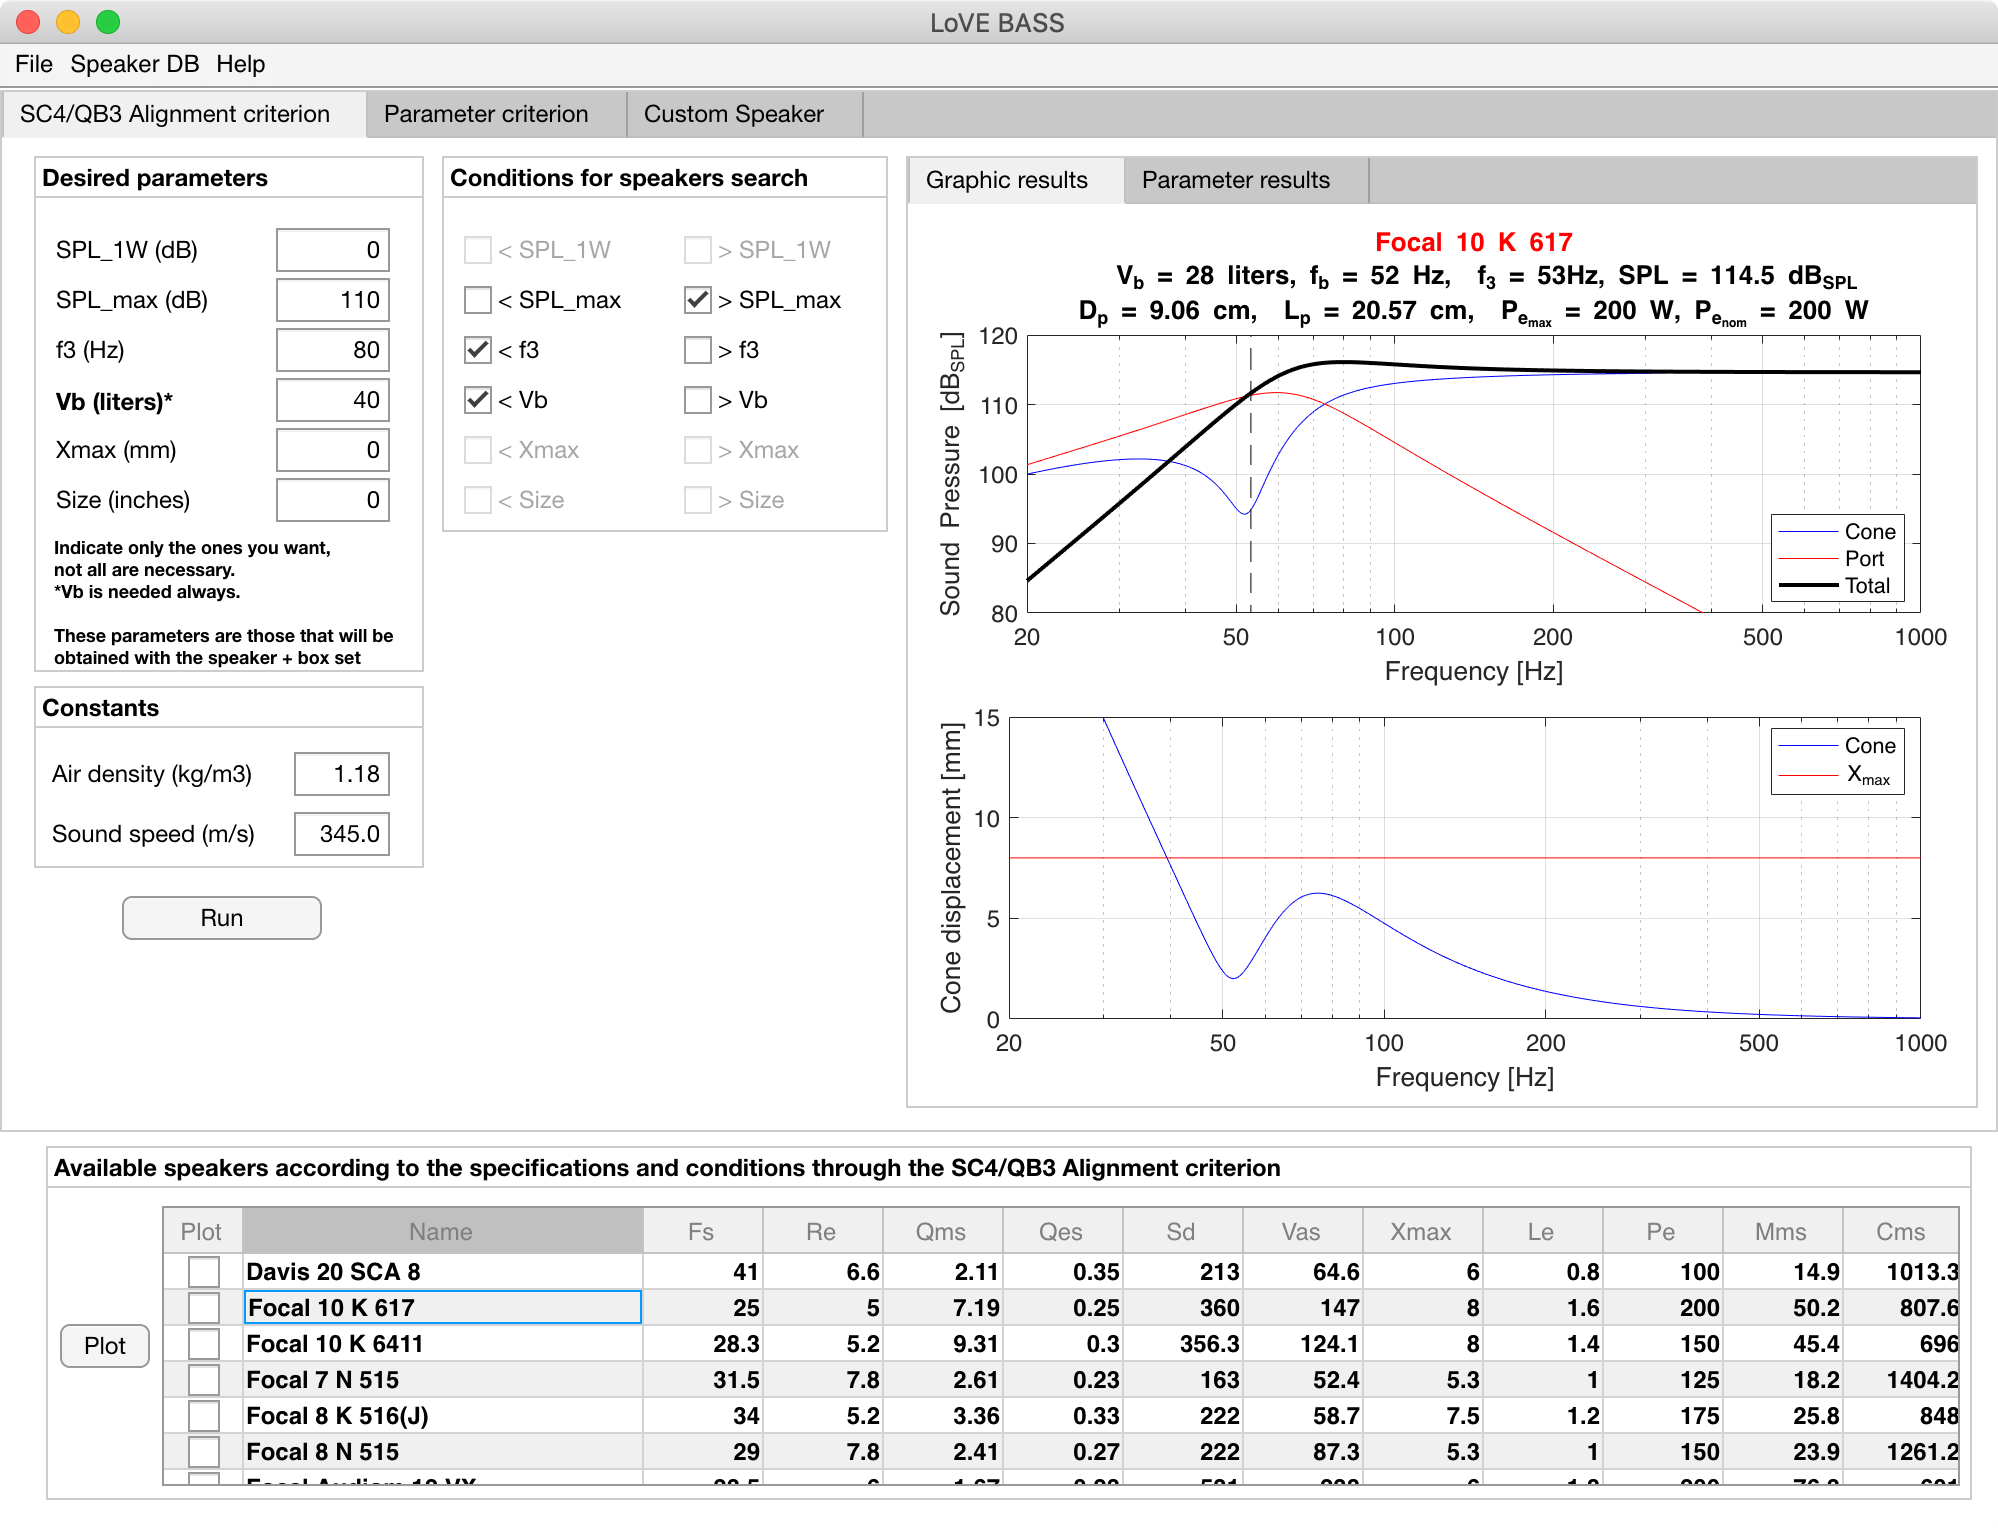Click the Plot button beside the table
This screenshot has width=1998, height=1528.
(105, 1346)
